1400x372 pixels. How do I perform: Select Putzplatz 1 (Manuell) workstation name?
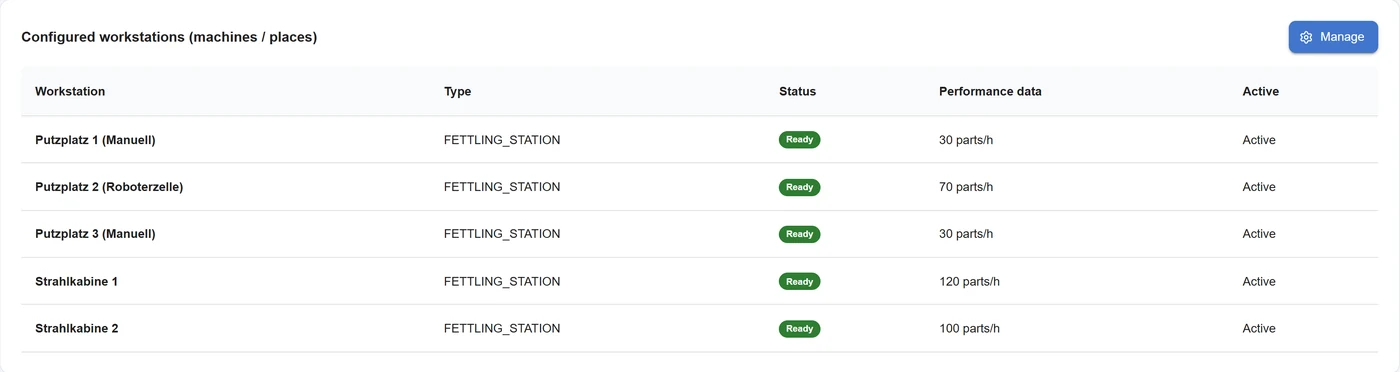(95, 140)
